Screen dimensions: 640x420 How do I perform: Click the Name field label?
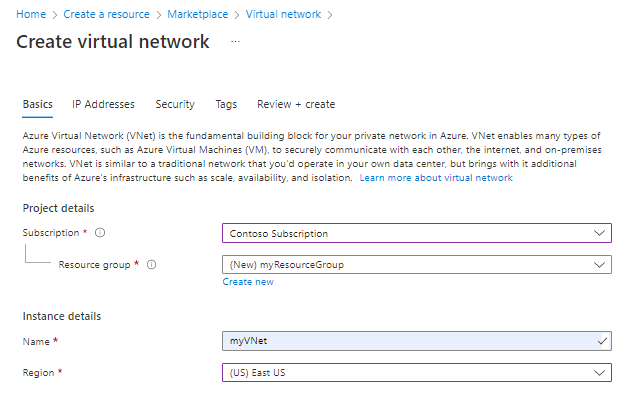(36, 341)
